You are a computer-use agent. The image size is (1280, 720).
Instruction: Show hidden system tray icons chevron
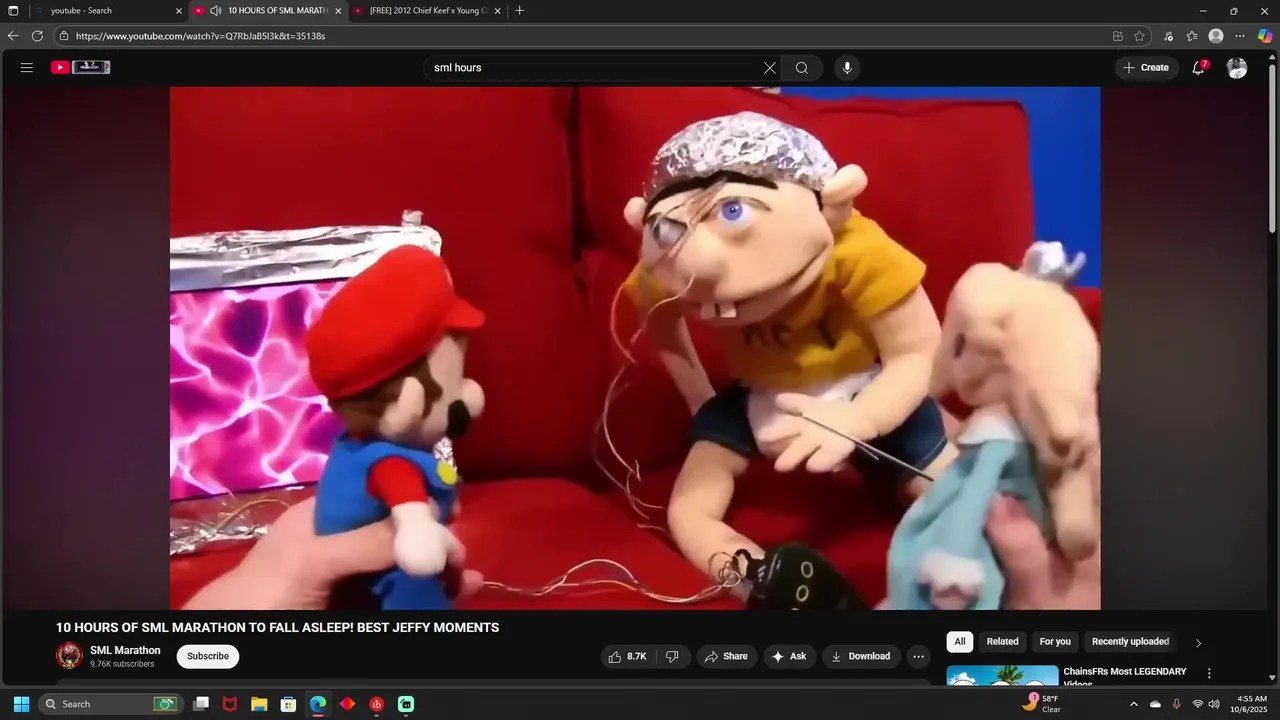pos(1133,704)
